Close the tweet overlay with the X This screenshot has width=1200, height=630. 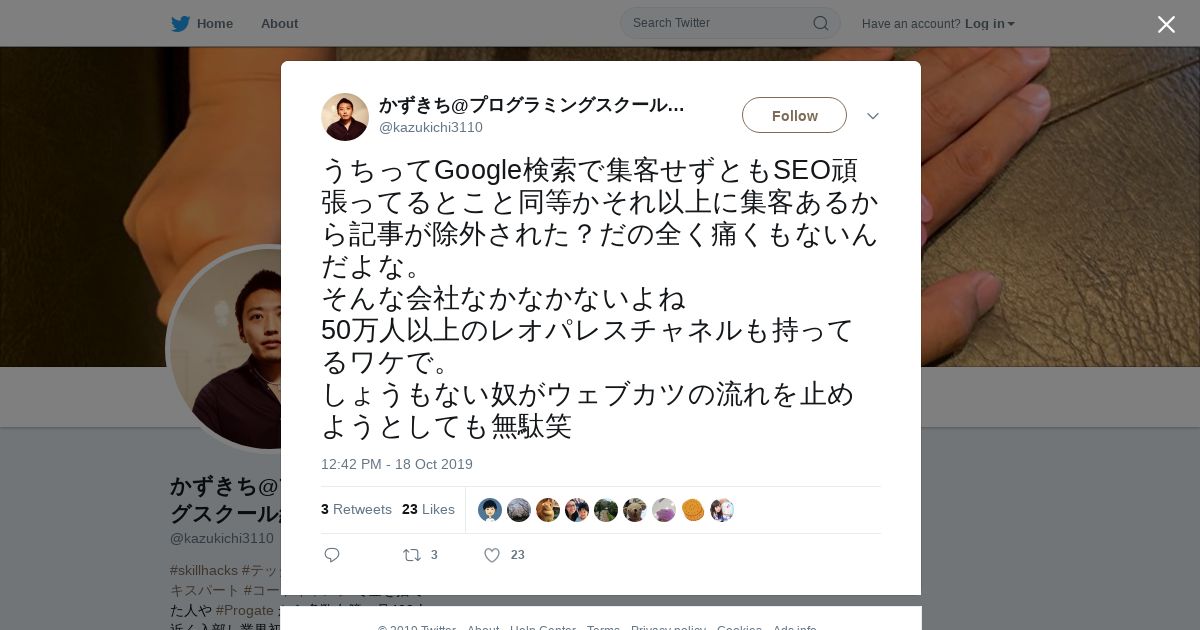pos(1166,24)
